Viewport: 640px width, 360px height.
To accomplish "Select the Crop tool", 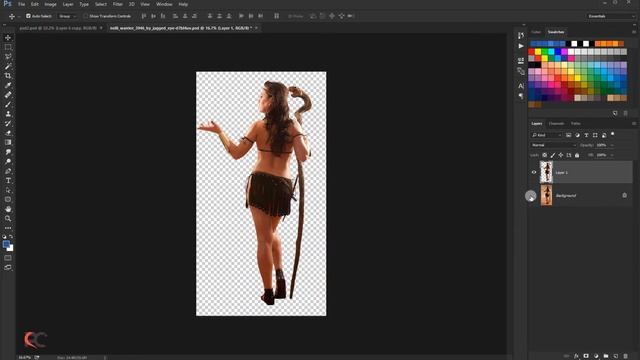I will click(8, 76).
